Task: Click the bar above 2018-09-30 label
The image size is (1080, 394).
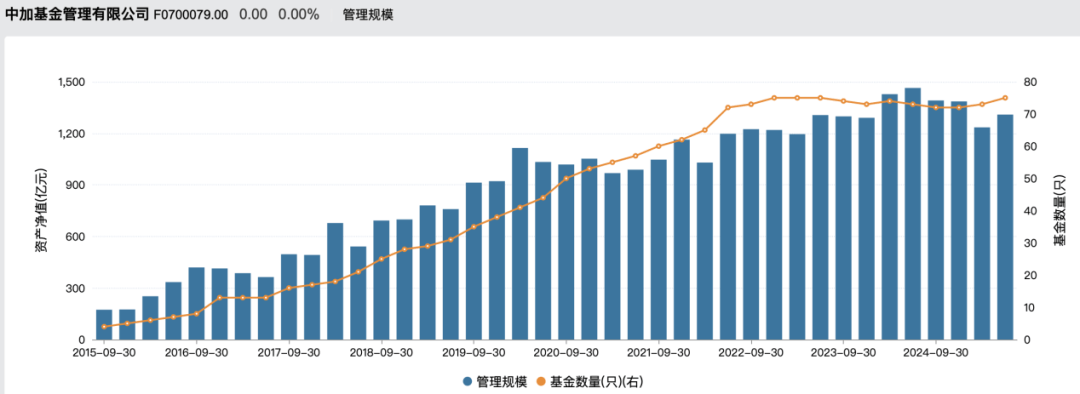Action: (382, 280)
